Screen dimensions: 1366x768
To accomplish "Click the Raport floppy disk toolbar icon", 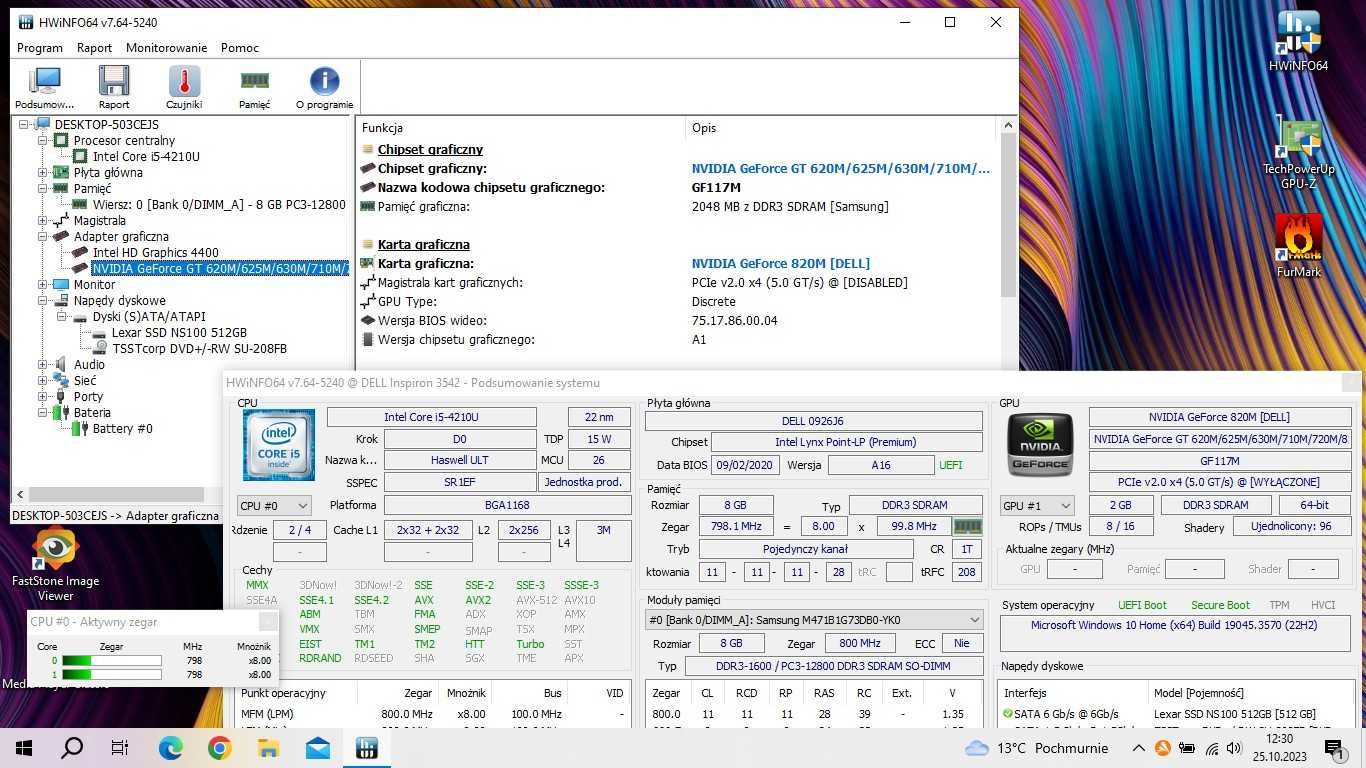I will pos(114,87).
